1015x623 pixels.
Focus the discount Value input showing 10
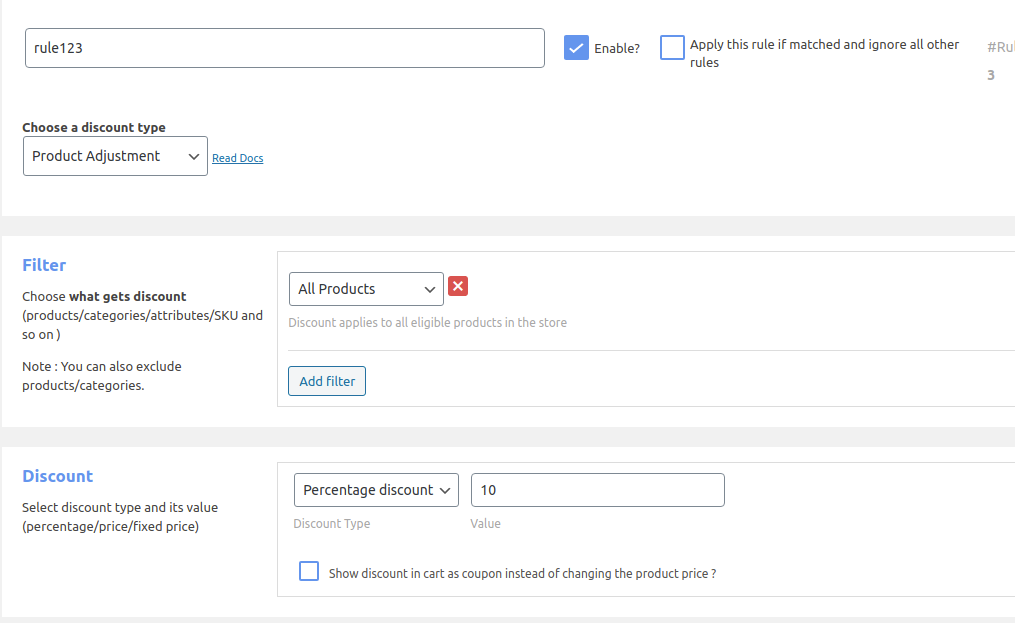(597, 490)
